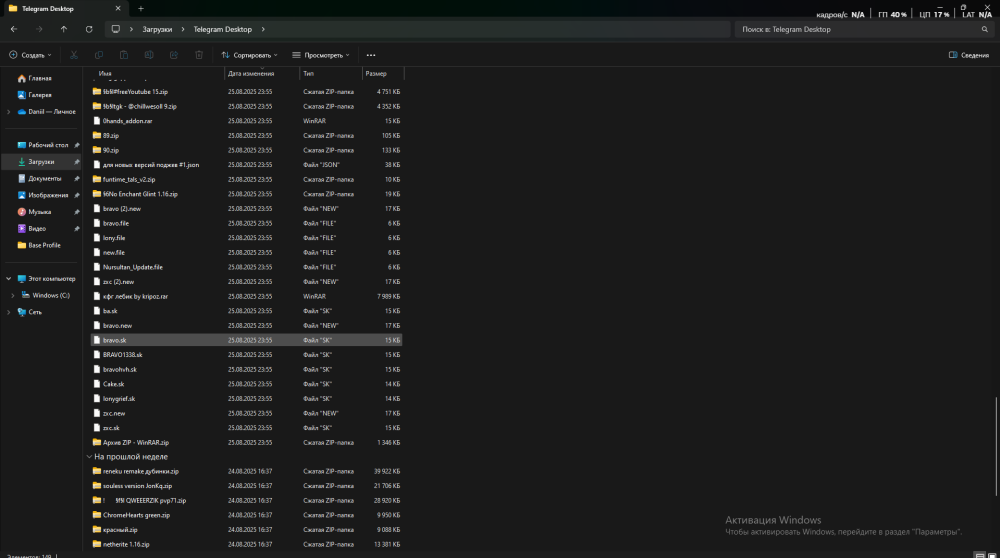Select file bravohvh.sk
Image resolution: width=1000 pixels, height=558 pixels.
coord(120,369)
